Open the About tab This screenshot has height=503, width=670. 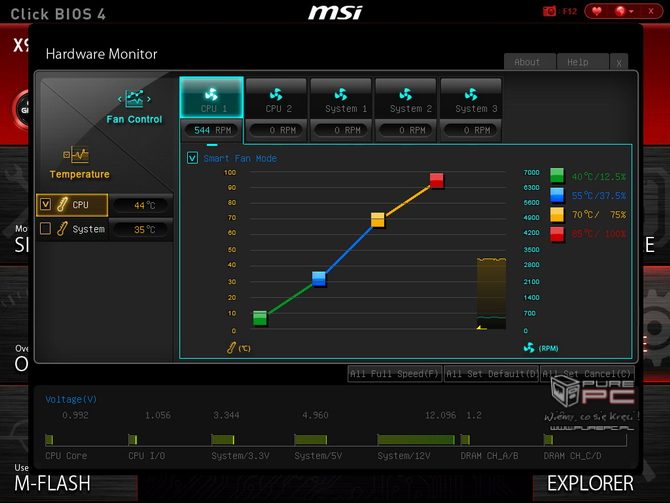pos(529,62)
